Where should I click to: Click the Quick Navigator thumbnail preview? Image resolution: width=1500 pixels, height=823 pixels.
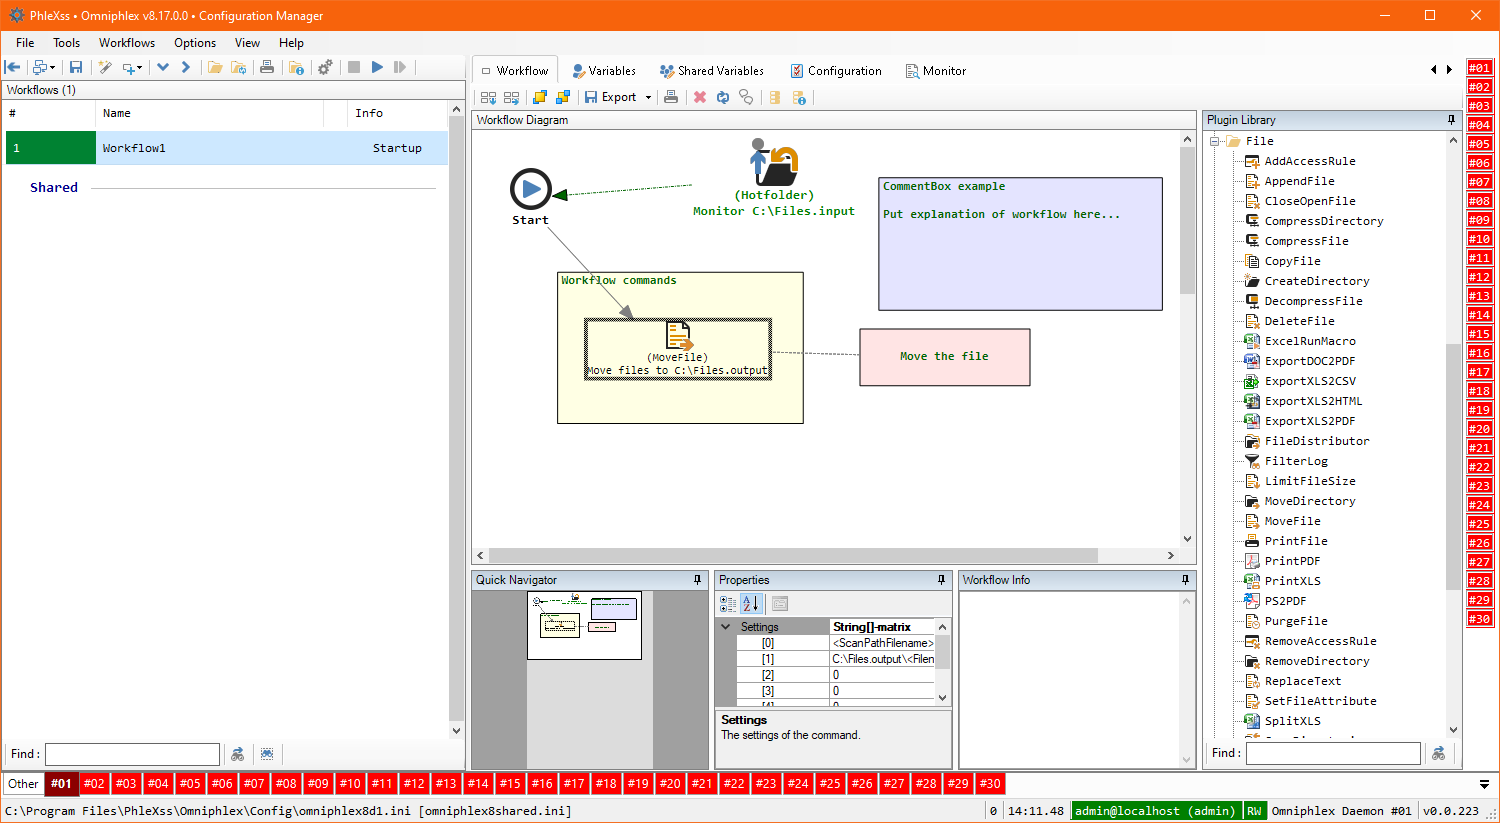(x=584, y=625)
